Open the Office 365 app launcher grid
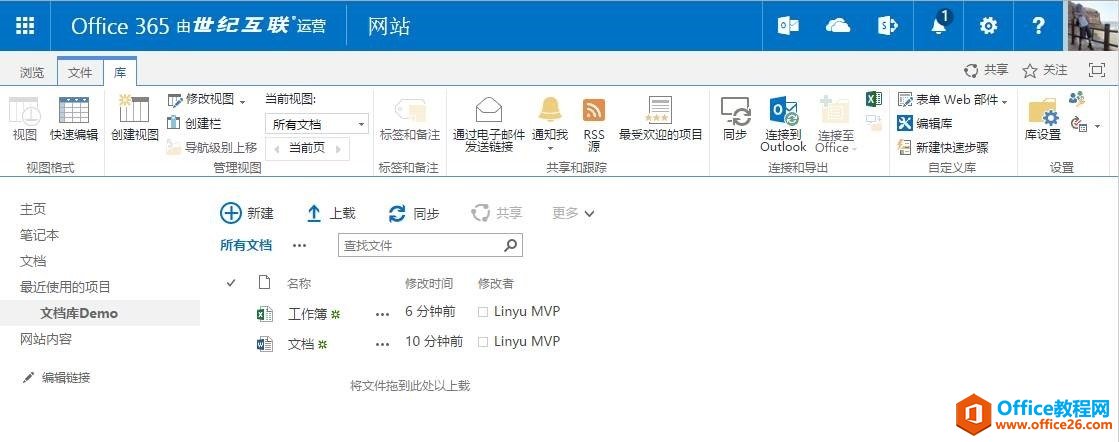The width and height of the screenshot is (1119, 442). [25, 26]
